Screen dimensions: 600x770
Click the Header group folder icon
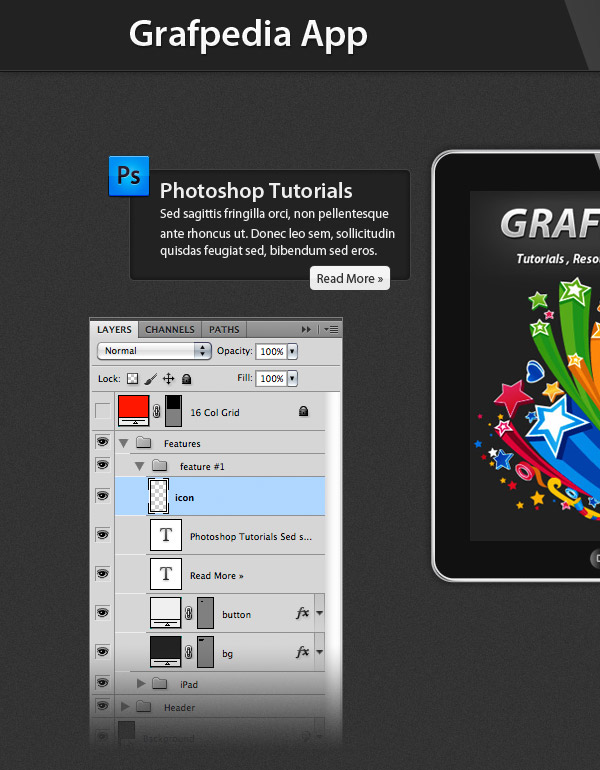tap(143, 706)
